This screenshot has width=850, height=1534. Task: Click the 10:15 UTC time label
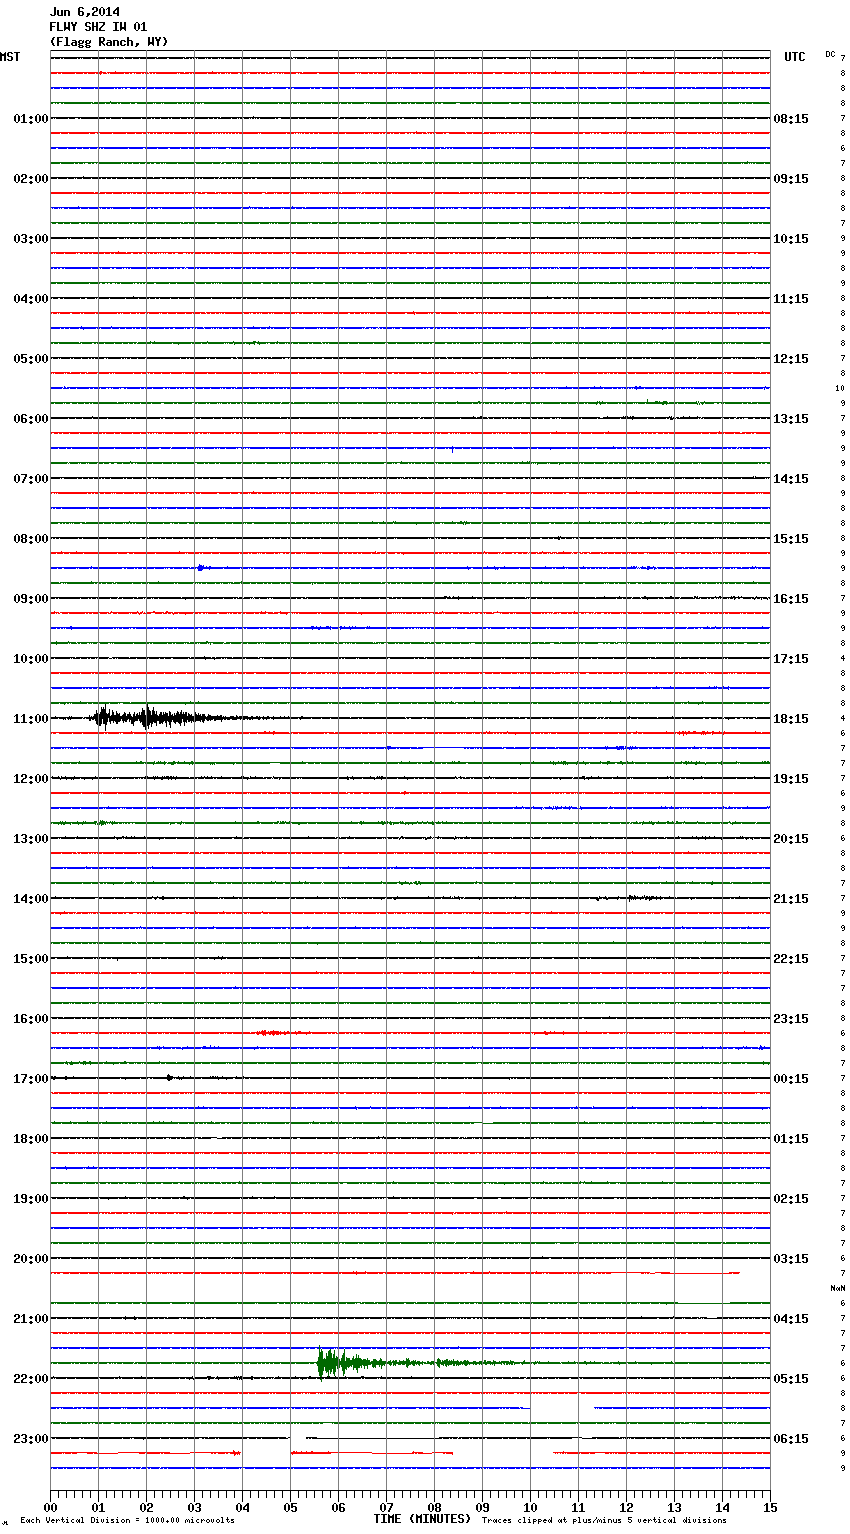tap(791, 239)
